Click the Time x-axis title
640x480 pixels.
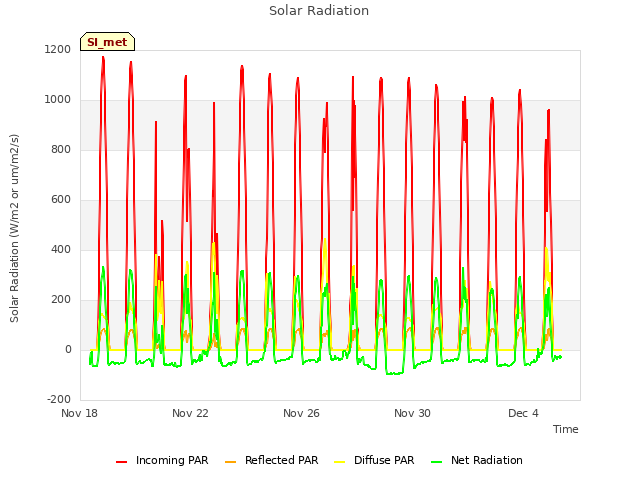coord(565,429)
